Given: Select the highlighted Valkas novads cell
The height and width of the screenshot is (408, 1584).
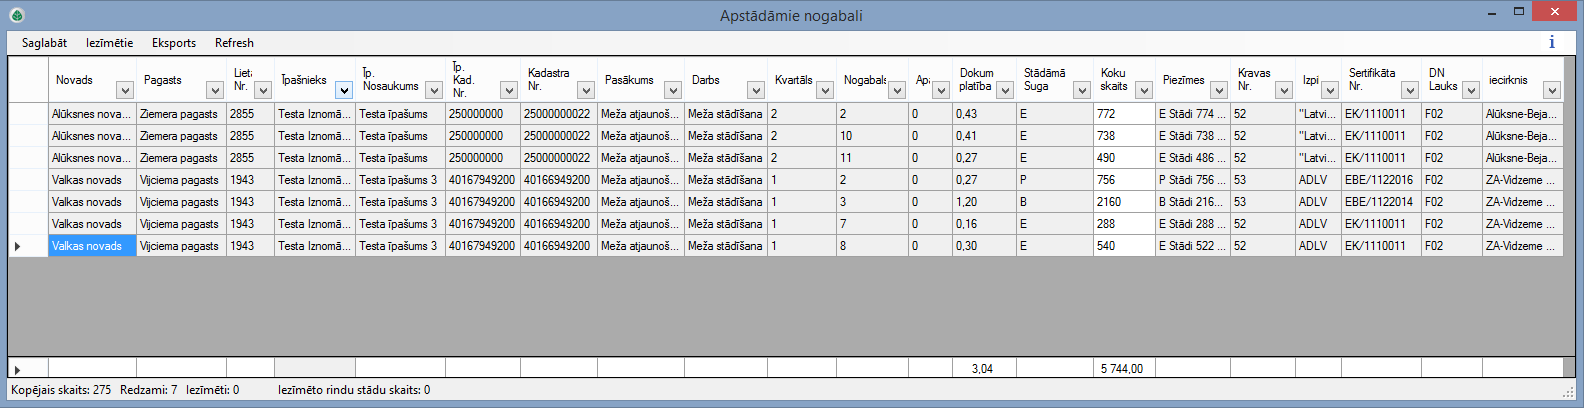Looking at the screenshot, I should coord(92,246).
